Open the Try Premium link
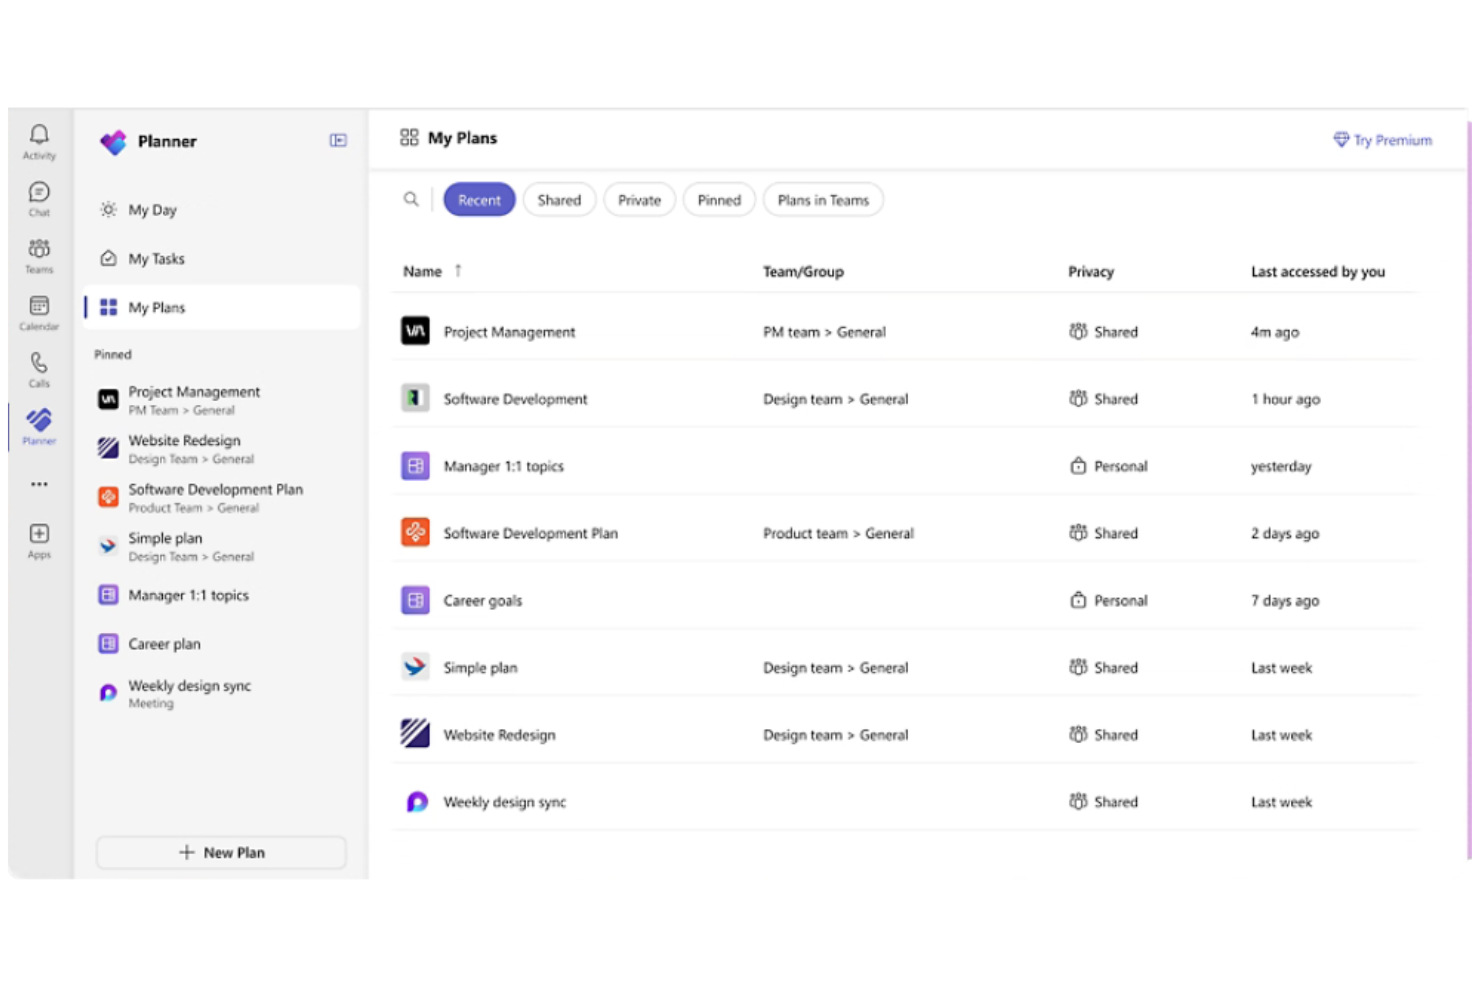Image resolution: width=1480 pixels, height=987 pixels. coord(1383,140)
